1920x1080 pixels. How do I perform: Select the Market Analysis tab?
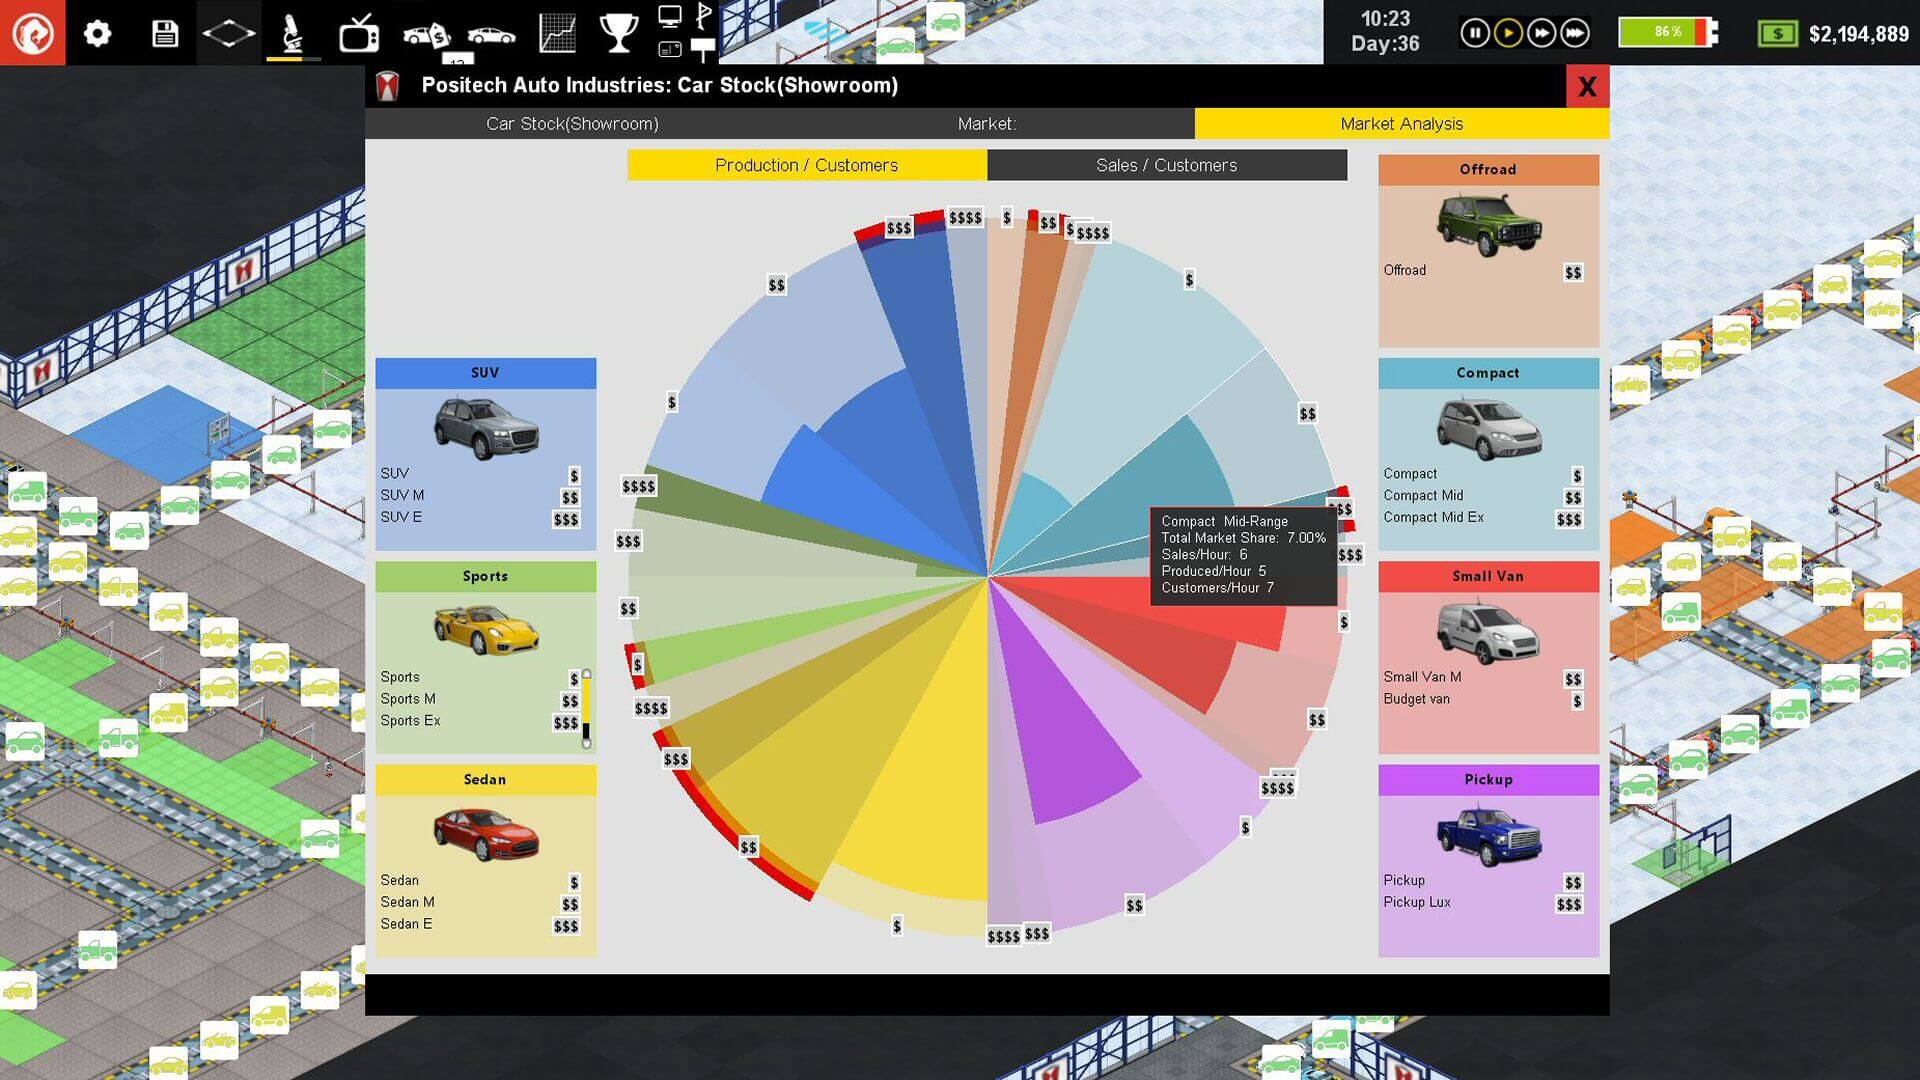[x=1402, y=123]
